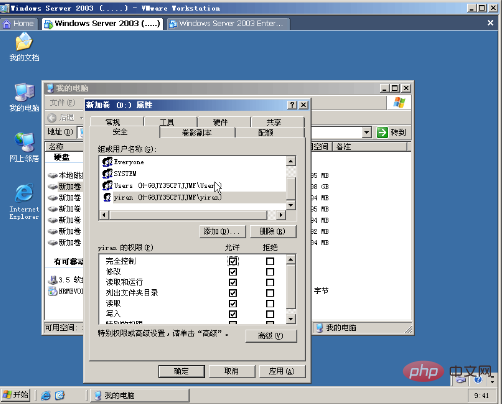This screenshot has width=502, height=404.
Task: Switch to the 卷影副本 tab
Action: point(197,133)
